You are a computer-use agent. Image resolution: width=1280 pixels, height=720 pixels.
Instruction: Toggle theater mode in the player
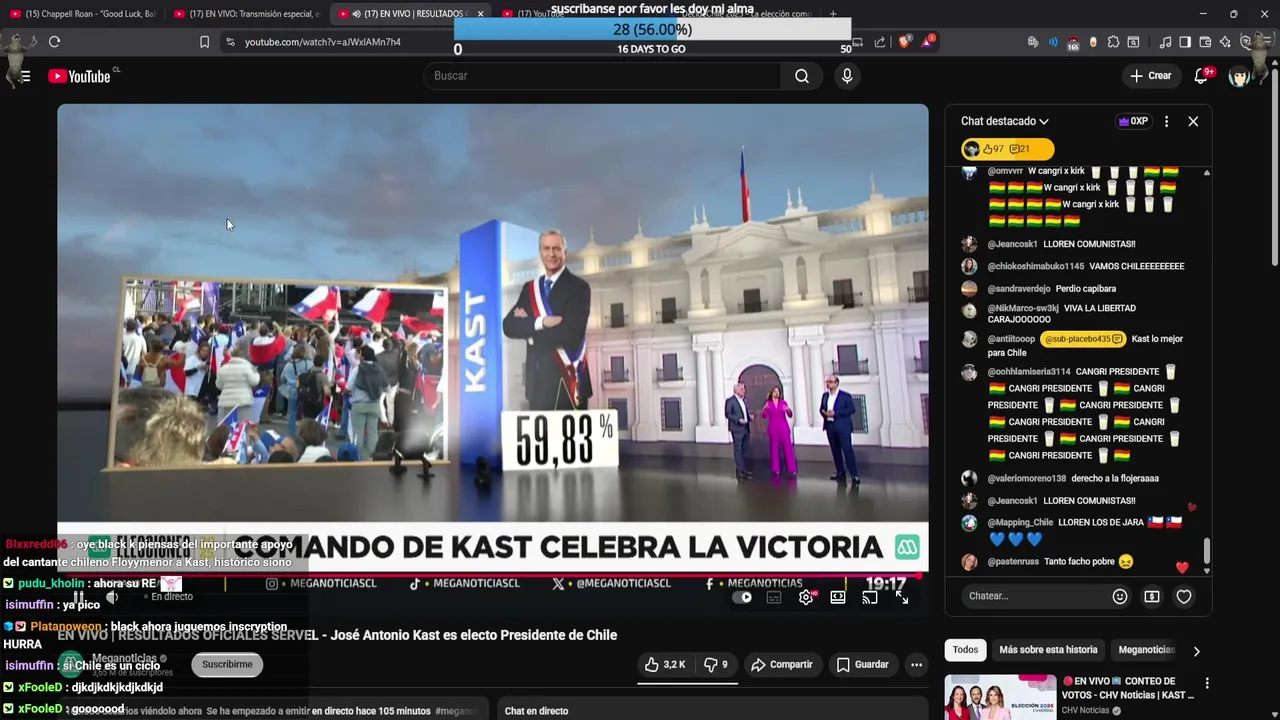[x=838, y=597]
